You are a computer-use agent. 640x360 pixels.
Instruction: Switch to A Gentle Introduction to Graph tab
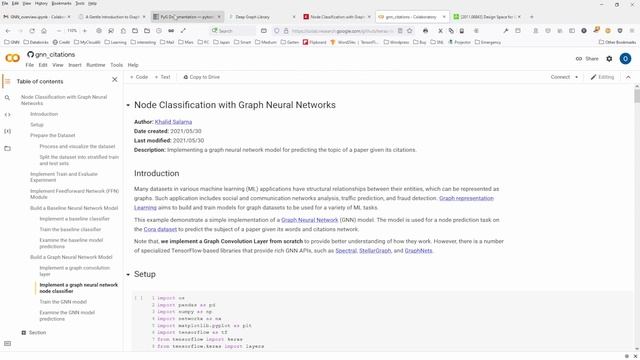pyautogui.click(x=111, y=17)
